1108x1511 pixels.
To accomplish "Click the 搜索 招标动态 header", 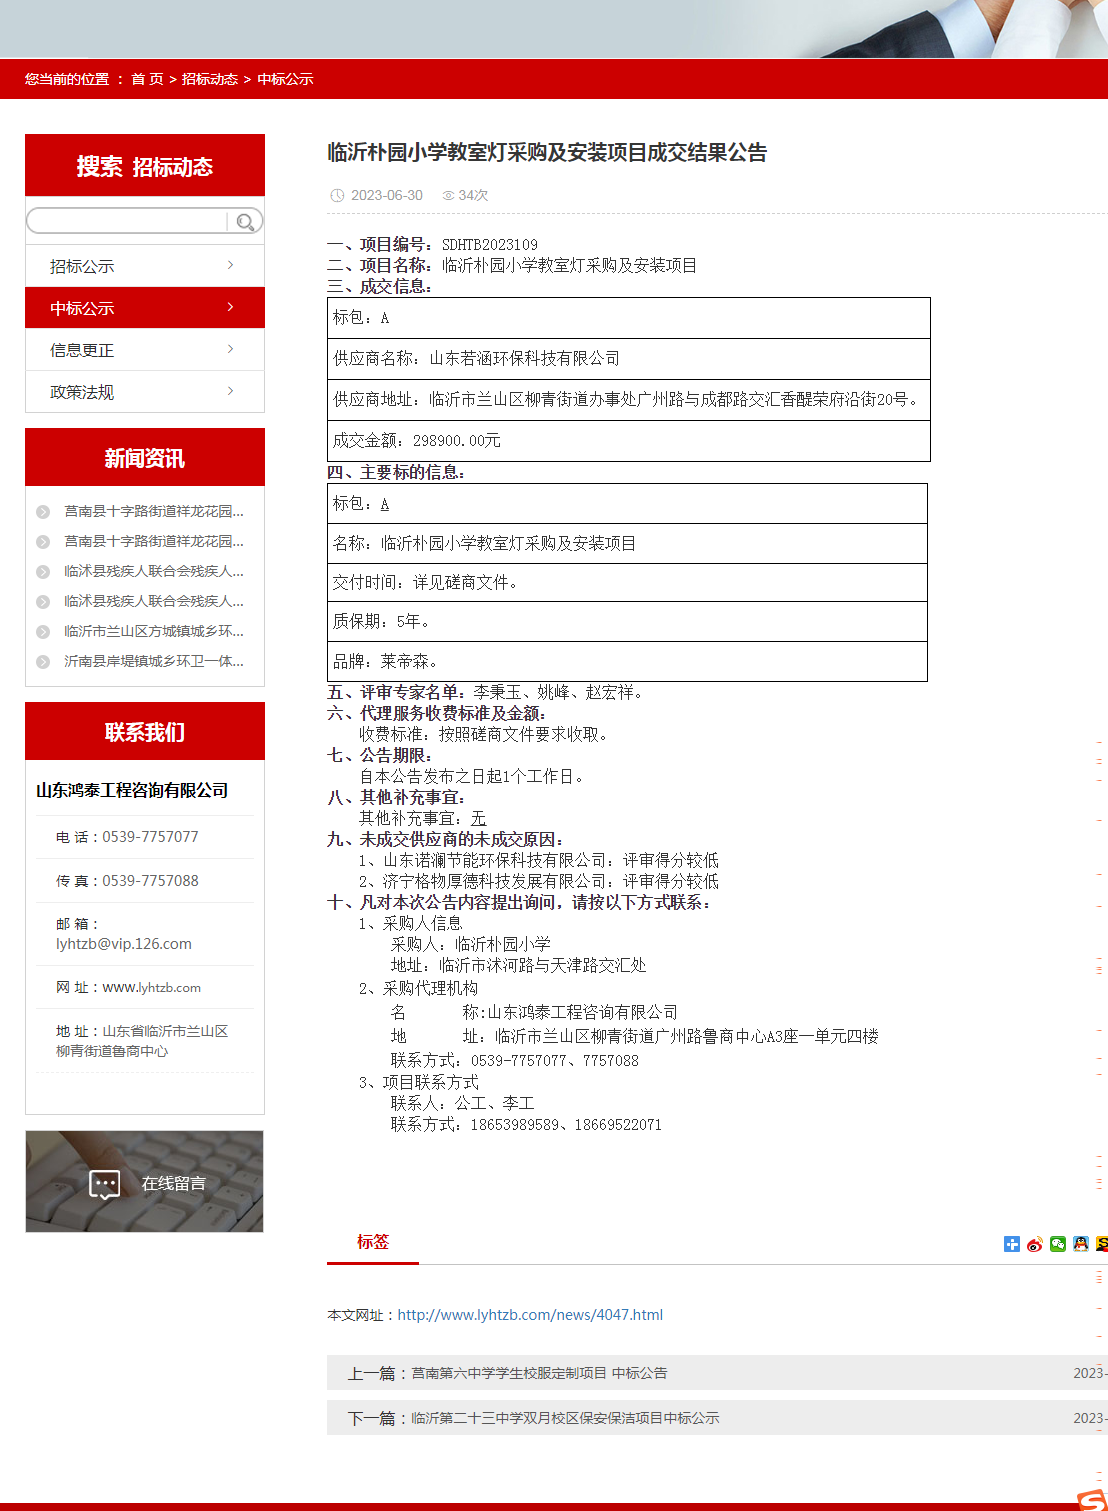I will click(x=145, y=165).
